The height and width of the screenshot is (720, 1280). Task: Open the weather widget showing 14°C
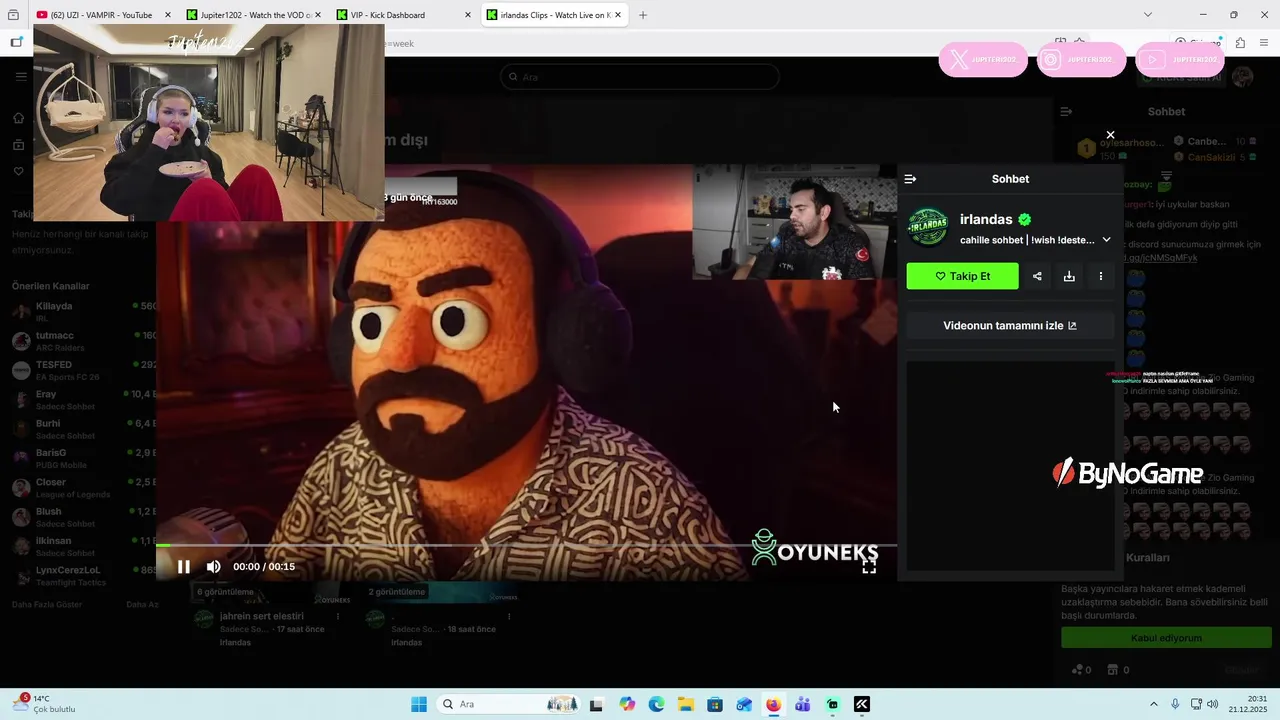45,704
